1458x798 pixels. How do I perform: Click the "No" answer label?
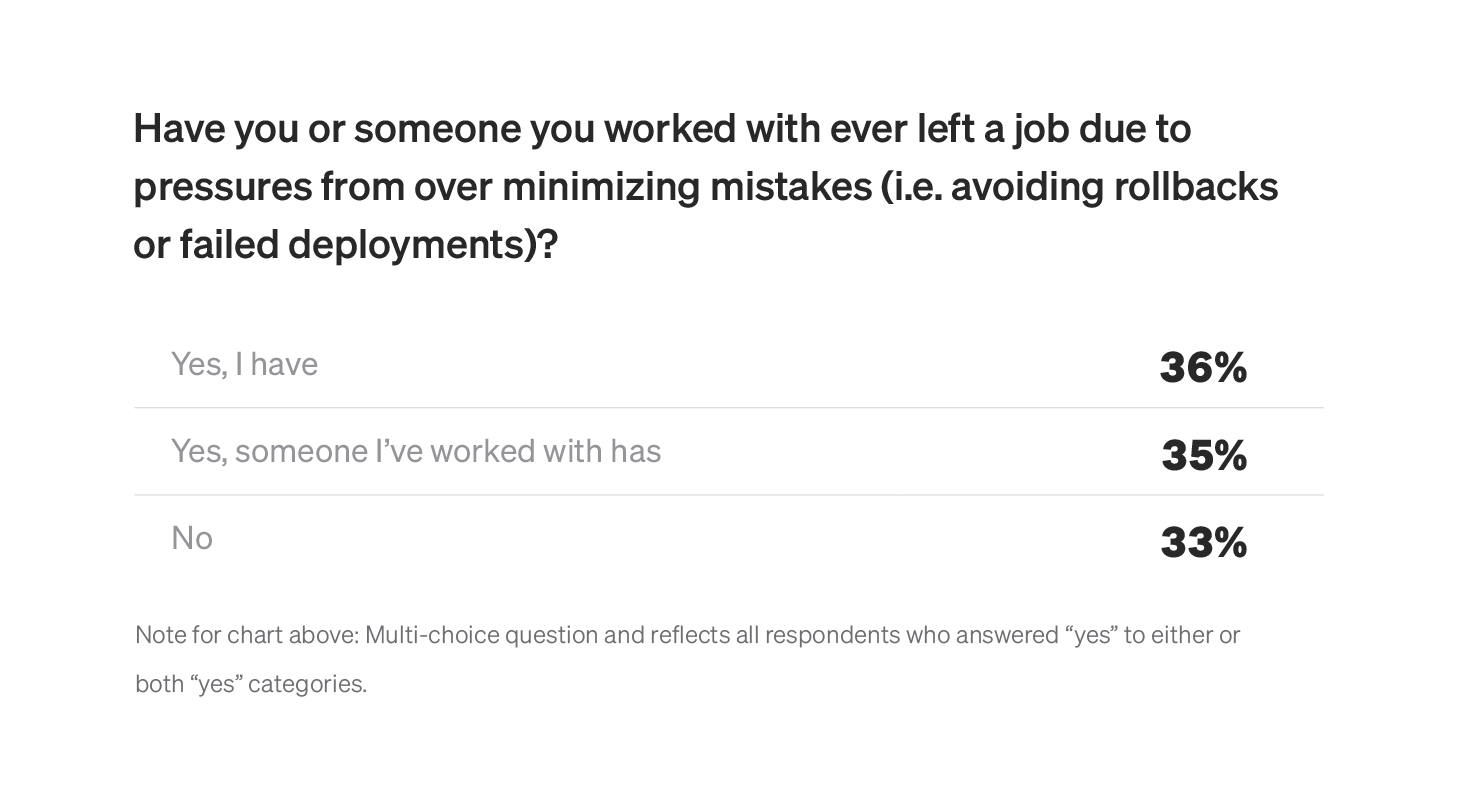pos(192,538)
